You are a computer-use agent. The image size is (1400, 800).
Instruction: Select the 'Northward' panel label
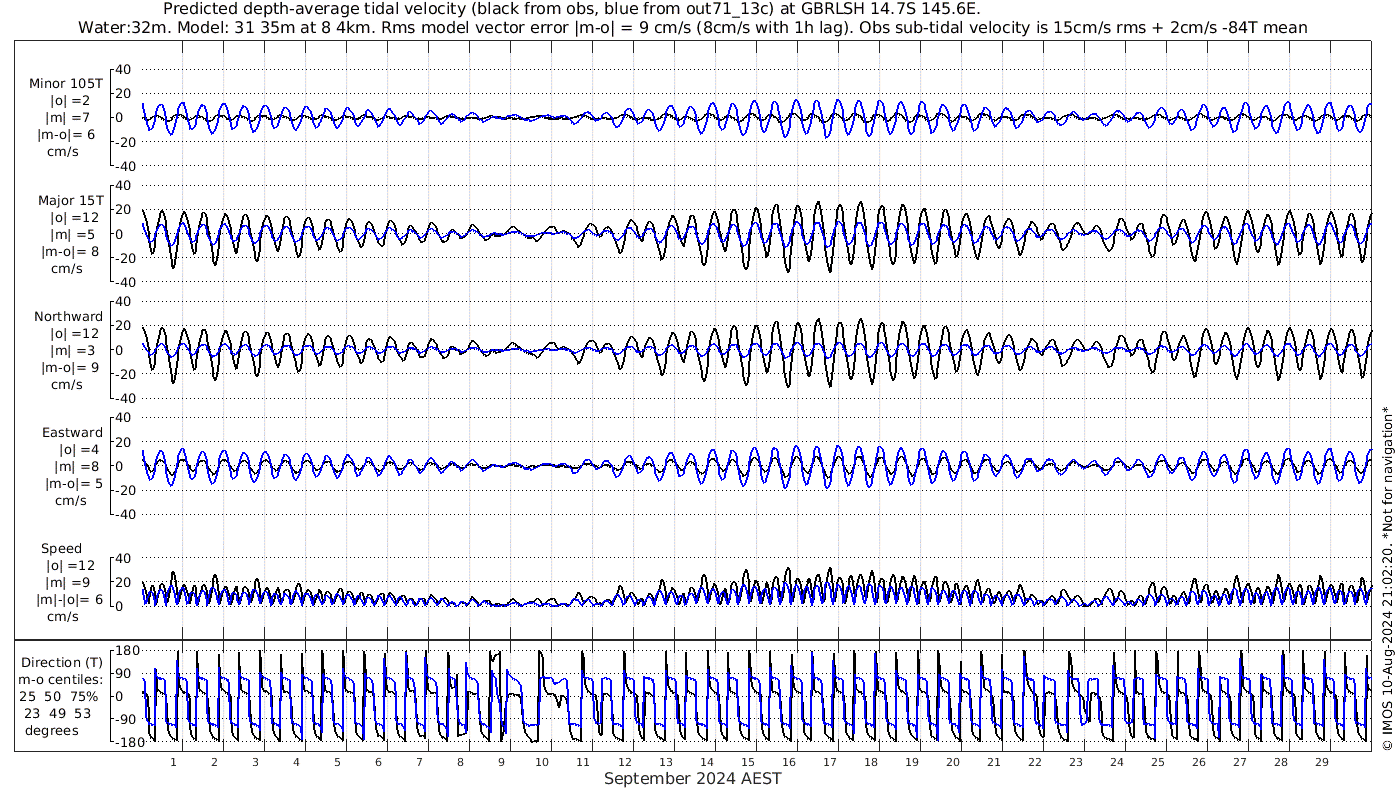click(x=69, y=317)
